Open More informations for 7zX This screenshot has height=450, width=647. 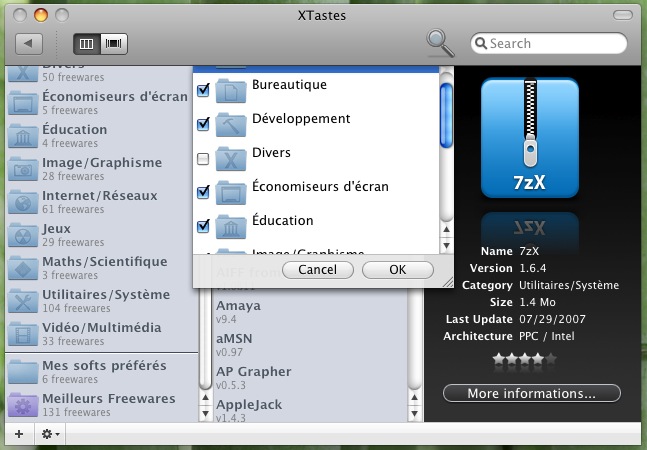point(531,393)
